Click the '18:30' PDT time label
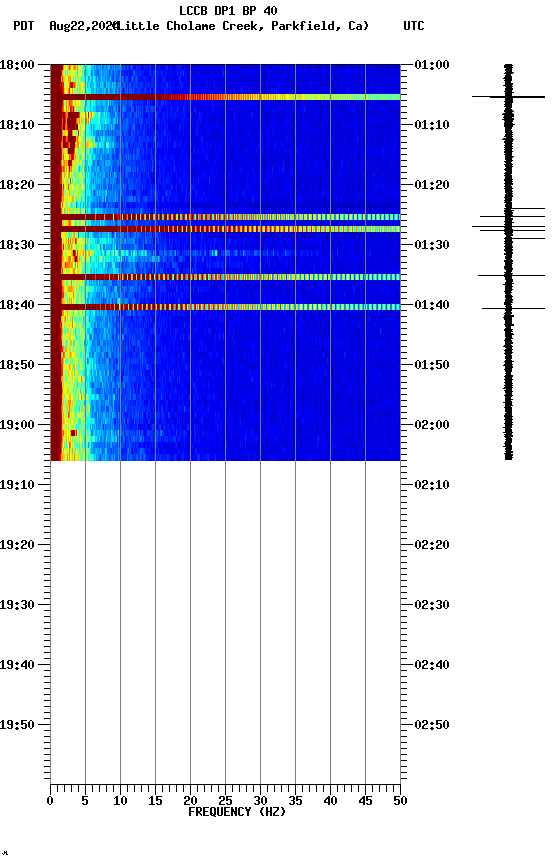The height and width of the screenshot is (864, 552). (x=17, y=245)
